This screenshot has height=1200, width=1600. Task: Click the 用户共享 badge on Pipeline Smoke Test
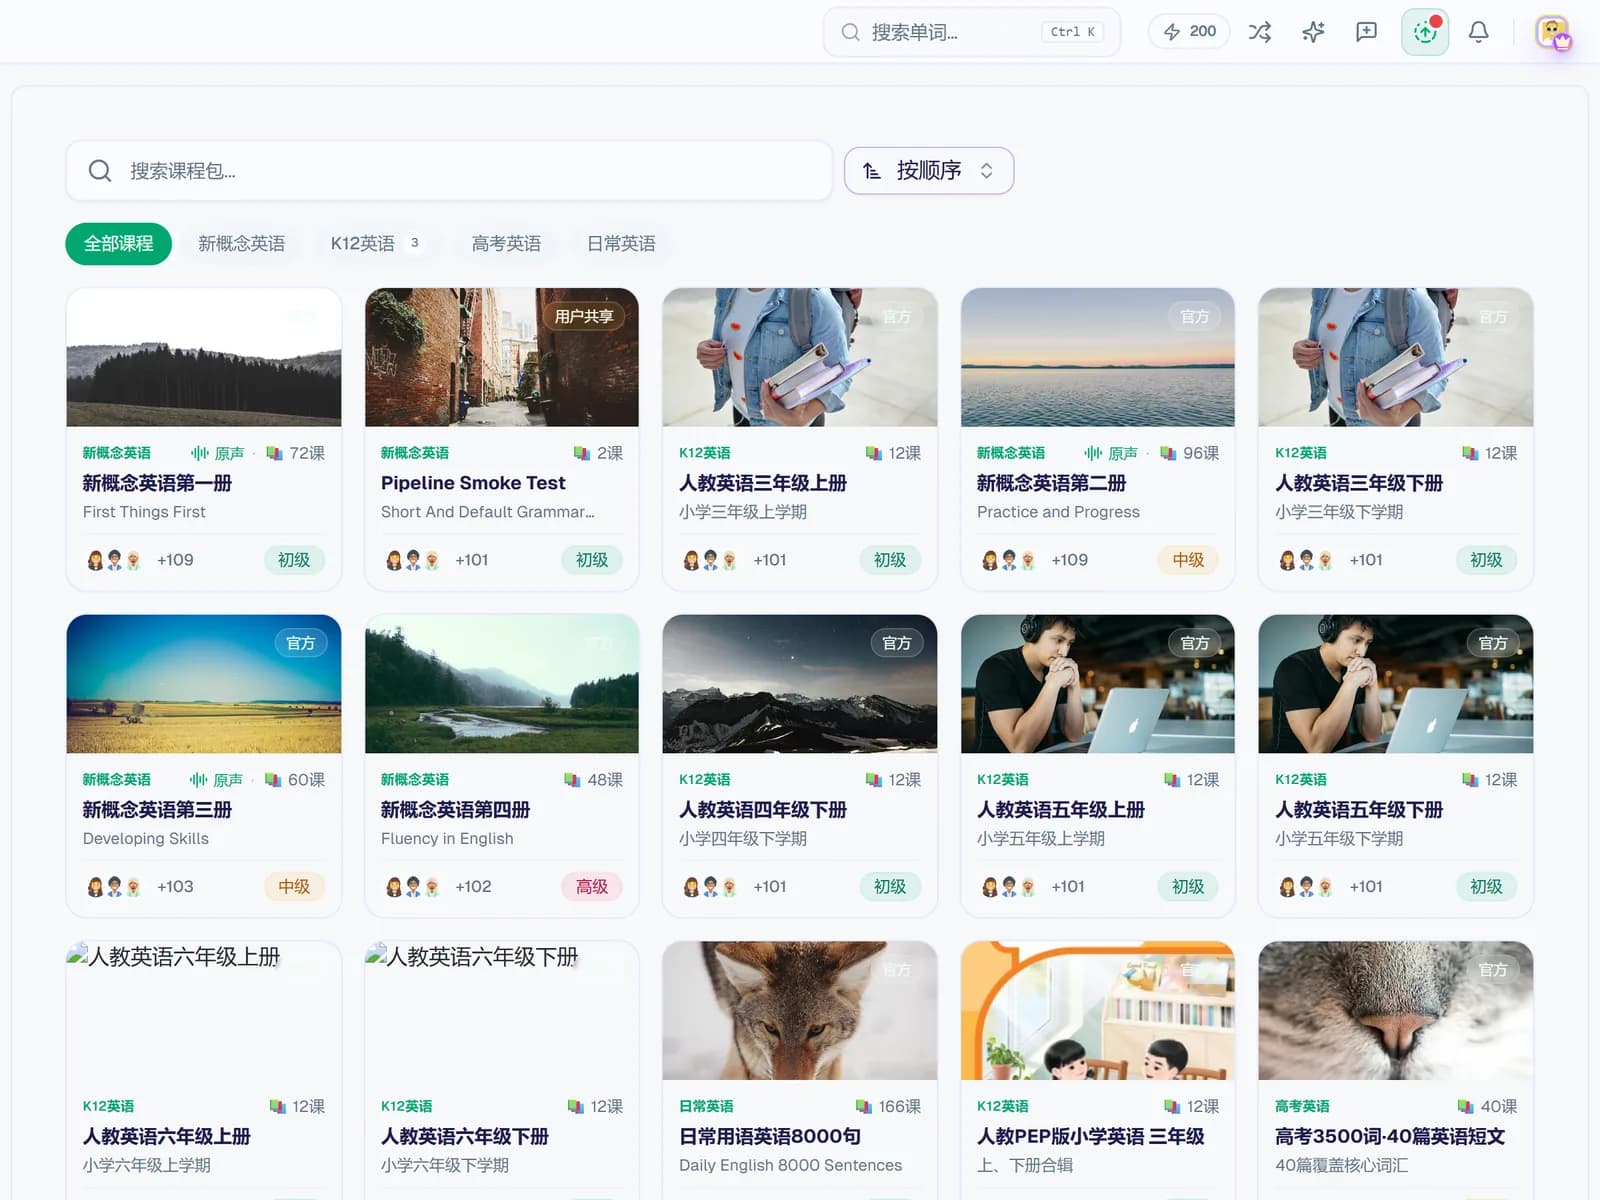coord(584,316)
